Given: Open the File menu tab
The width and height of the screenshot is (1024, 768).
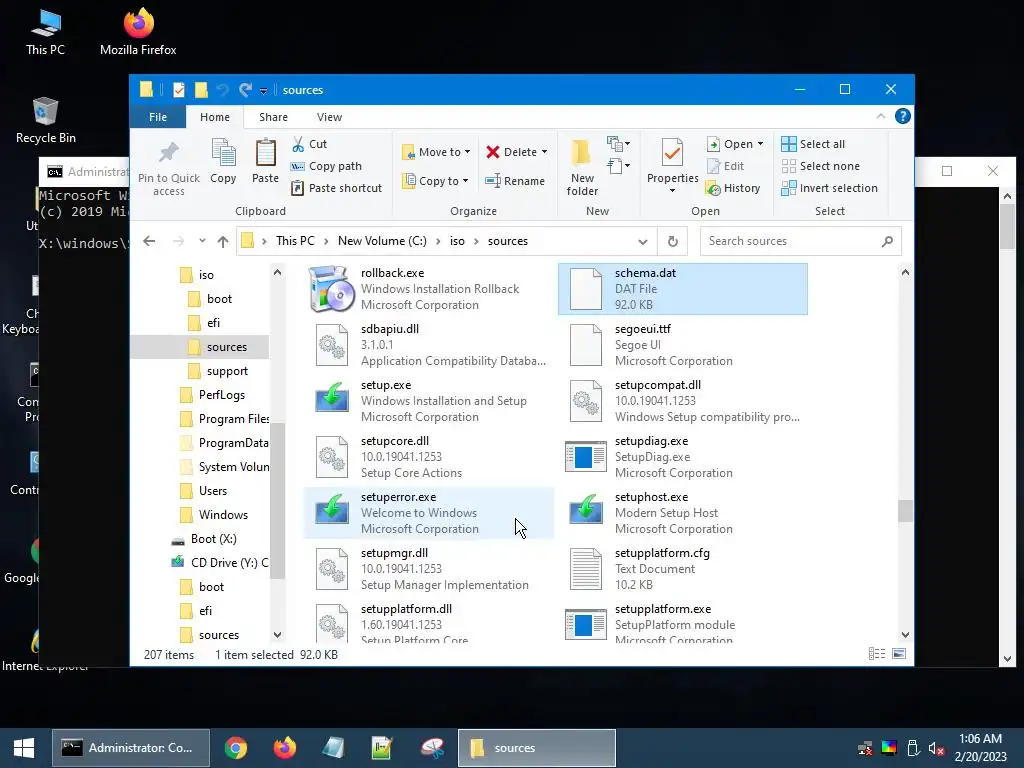Looking at the screenshot, I should [158, 117].
